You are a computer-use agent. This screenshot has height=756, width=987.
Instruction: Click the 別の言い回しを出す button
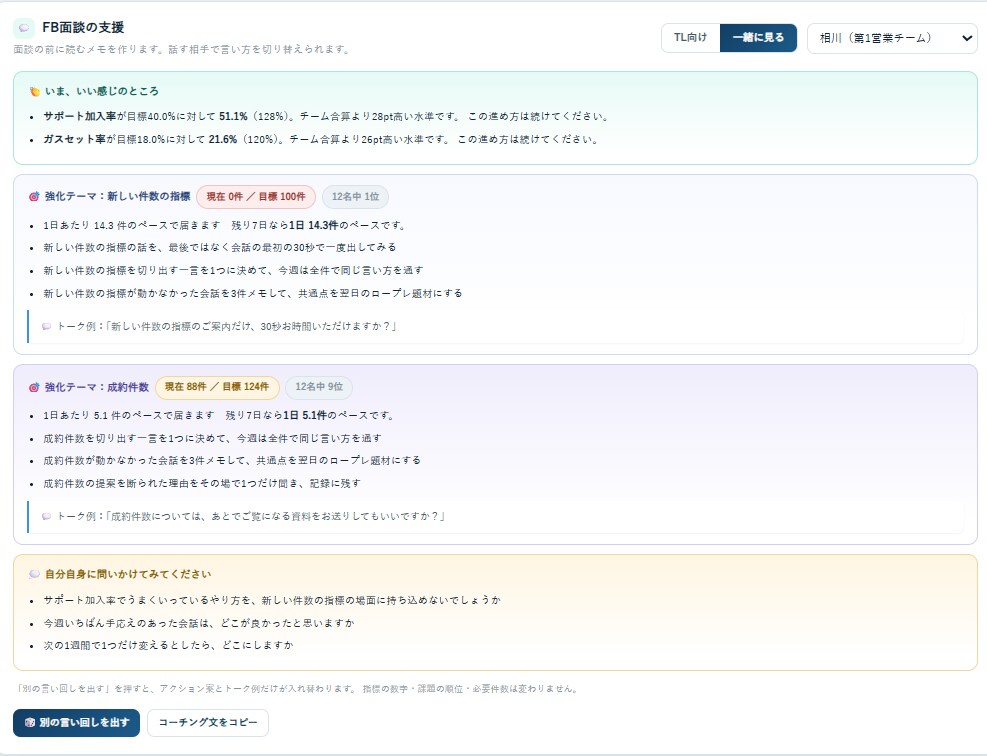click(x=76, y=723)
